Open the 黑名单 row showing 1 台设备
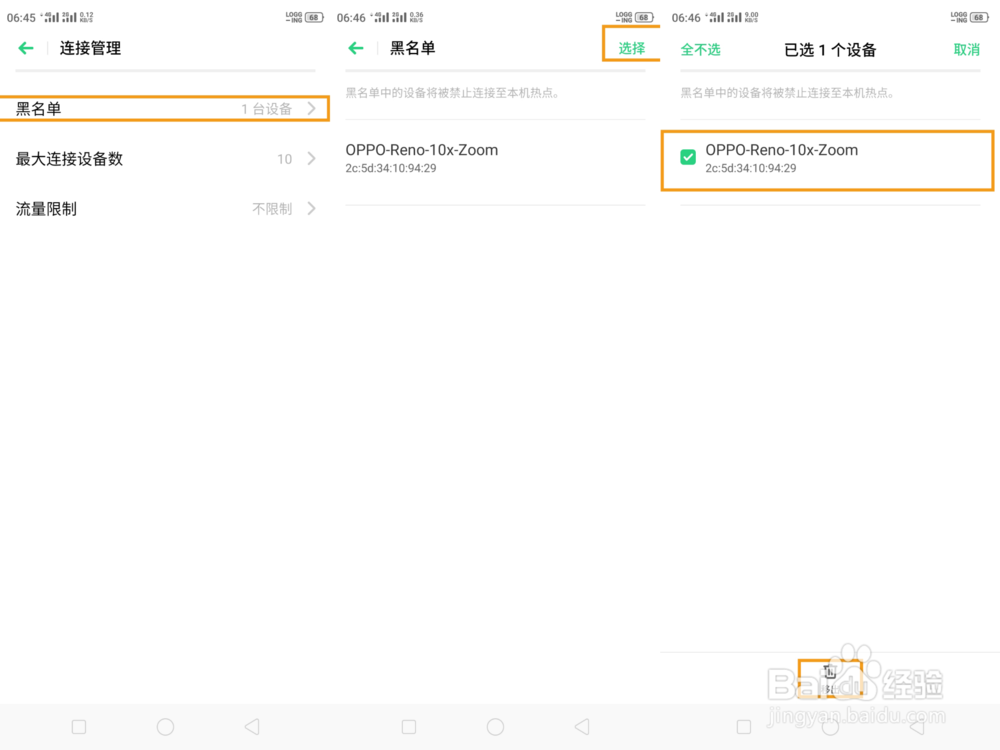The image size is (1000, 750). click(x=165, y=108)
